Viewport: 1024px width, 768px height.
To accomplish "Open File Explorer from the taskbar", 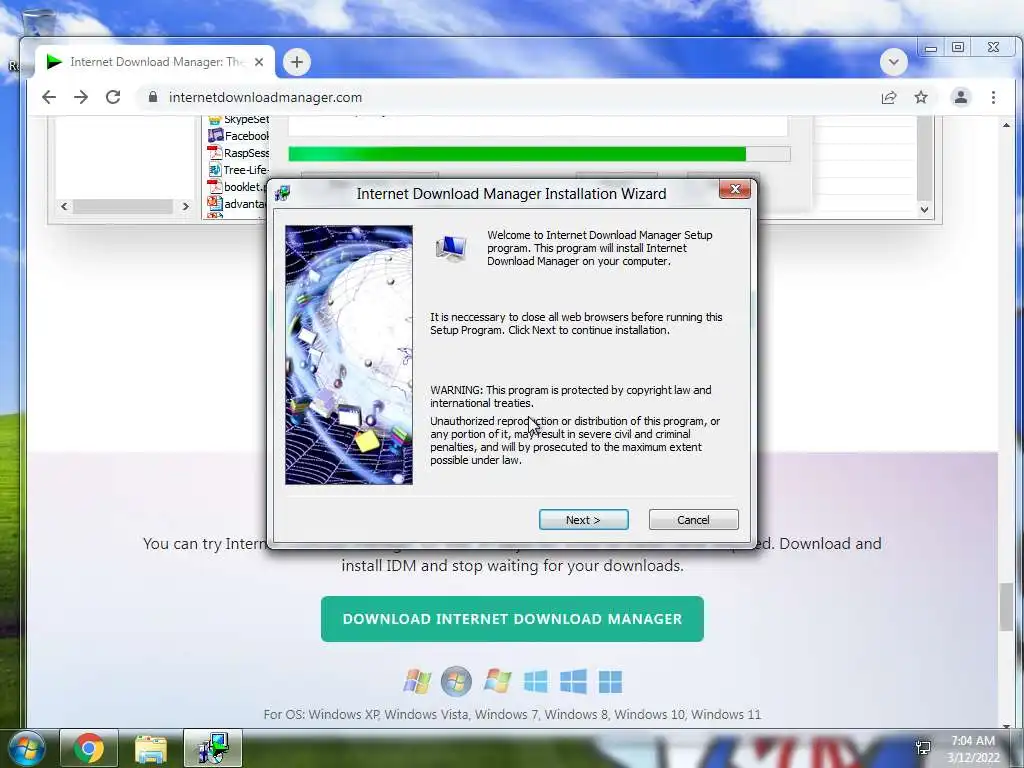I will coord(151,748).
